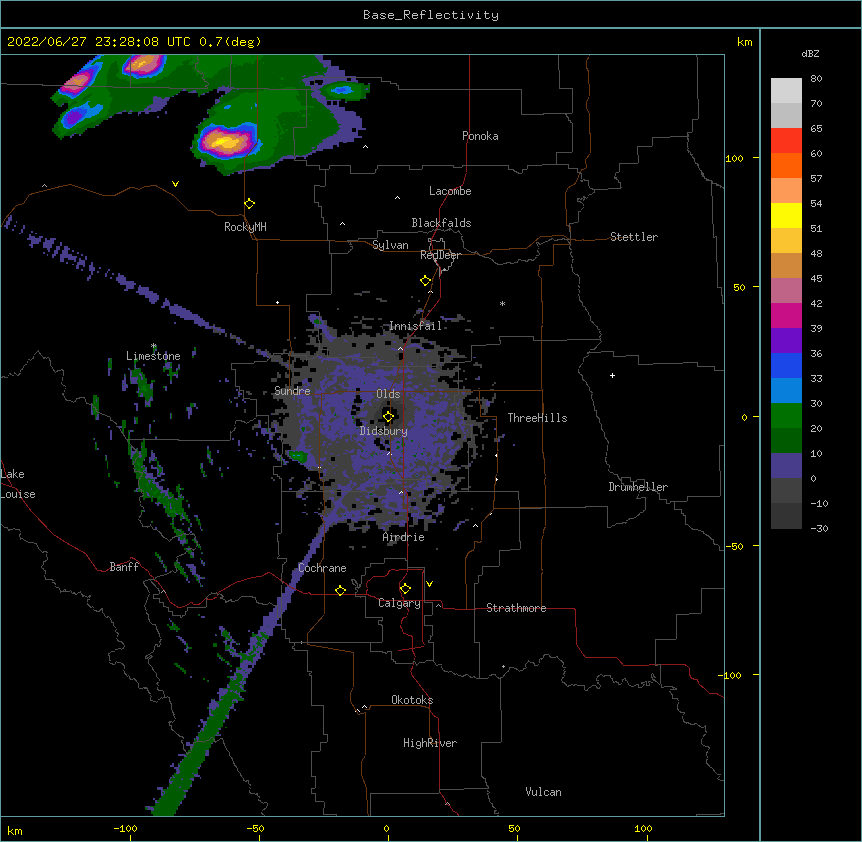Click the Drumheller city label

(638, 487)
